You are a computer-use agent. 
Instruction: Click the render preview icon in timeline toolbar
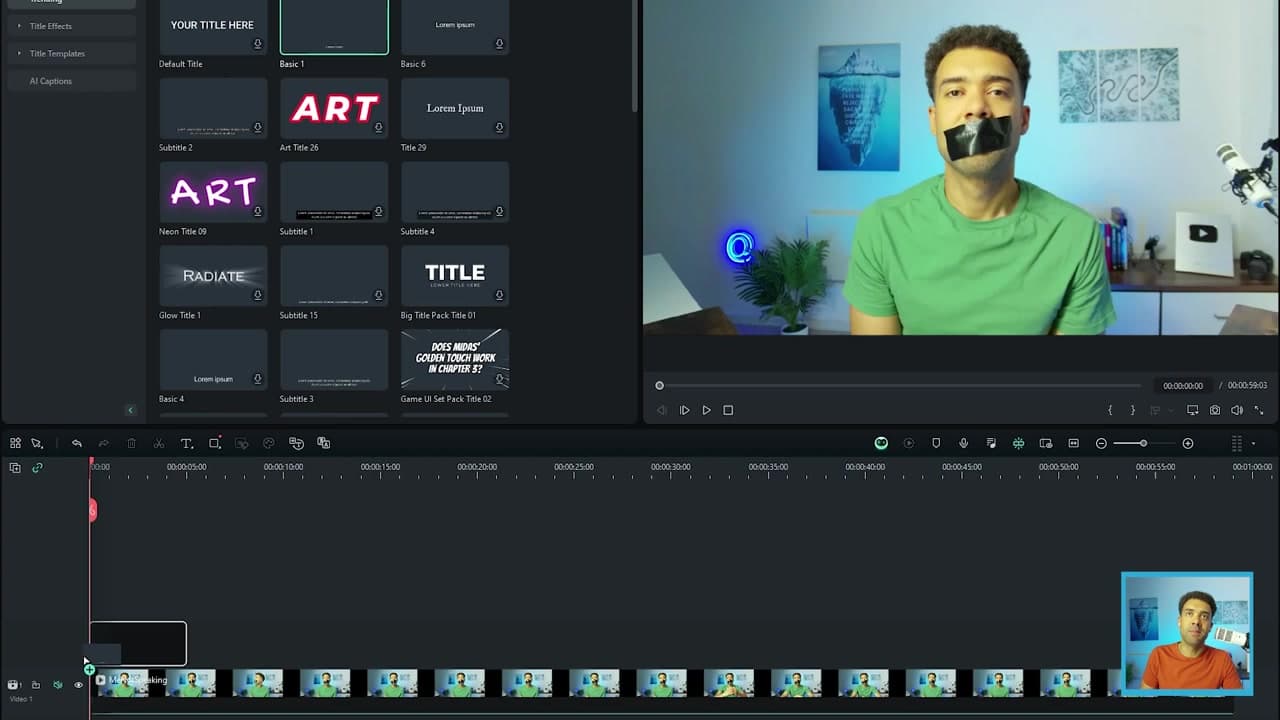click(909, 443)
